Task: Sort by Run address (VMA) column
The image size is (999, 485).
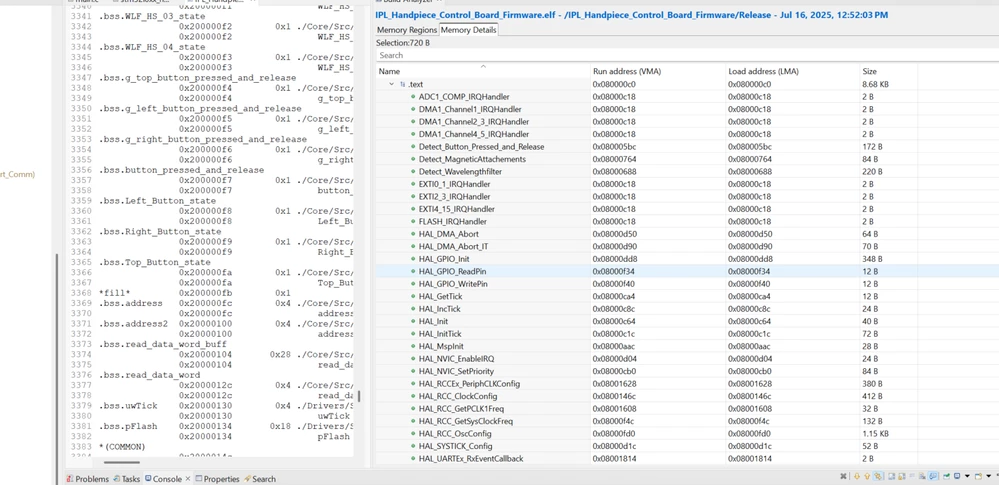Action: pos(658,71)
